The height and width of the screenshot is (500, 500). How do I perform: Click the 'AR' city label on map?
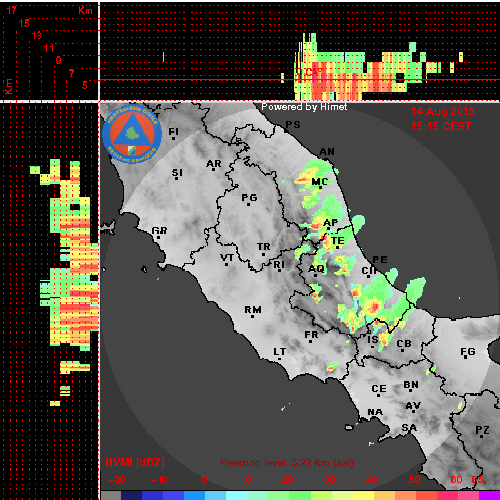(x=214, y=164)
